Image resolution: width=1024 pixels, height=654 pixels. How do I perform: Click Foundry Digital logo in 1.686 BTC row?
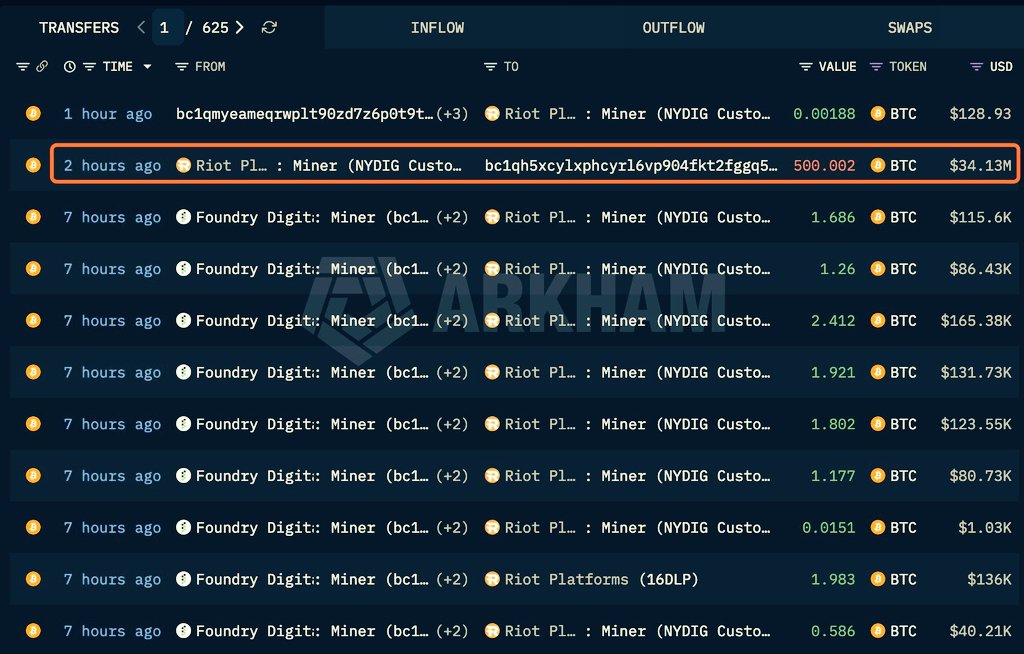click(184, 217)
